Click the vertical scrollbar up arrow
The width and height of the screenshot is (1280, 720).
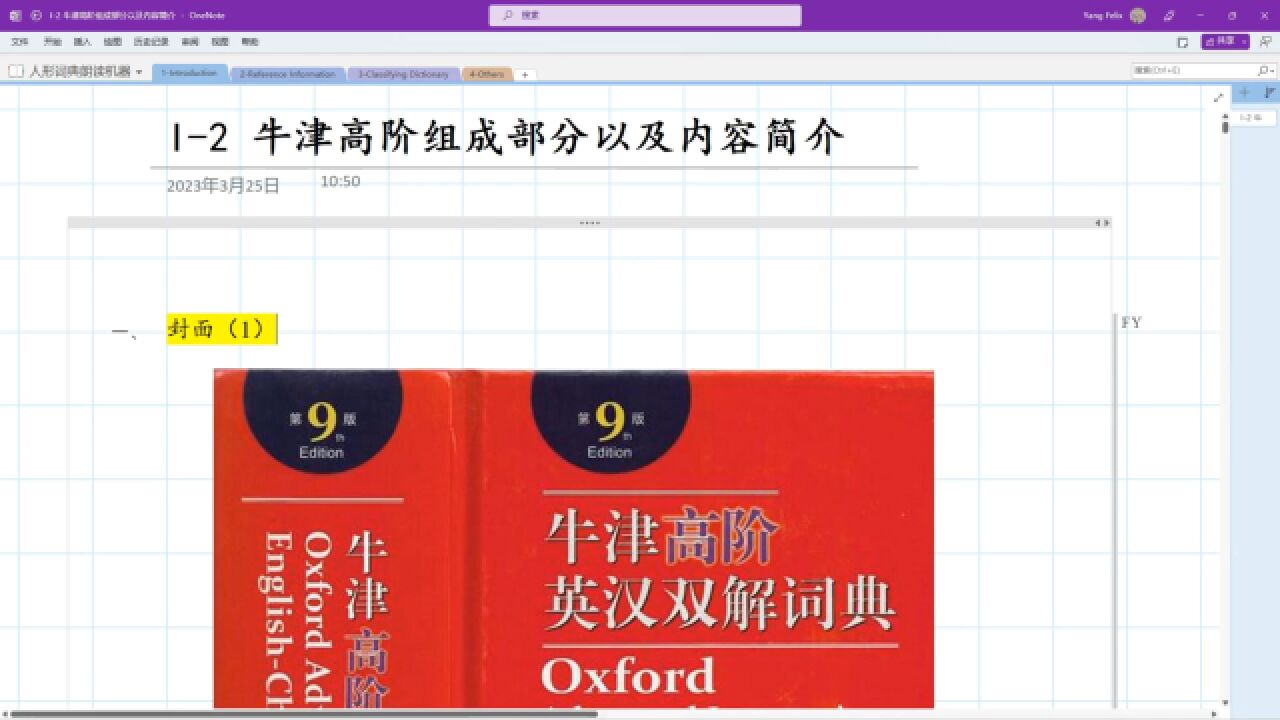1225,116
